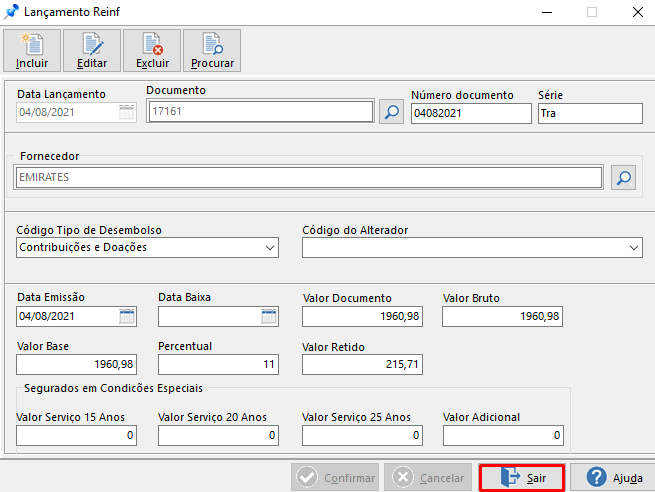Click the Cancelar button
The image size is (655, 492).
428,477
